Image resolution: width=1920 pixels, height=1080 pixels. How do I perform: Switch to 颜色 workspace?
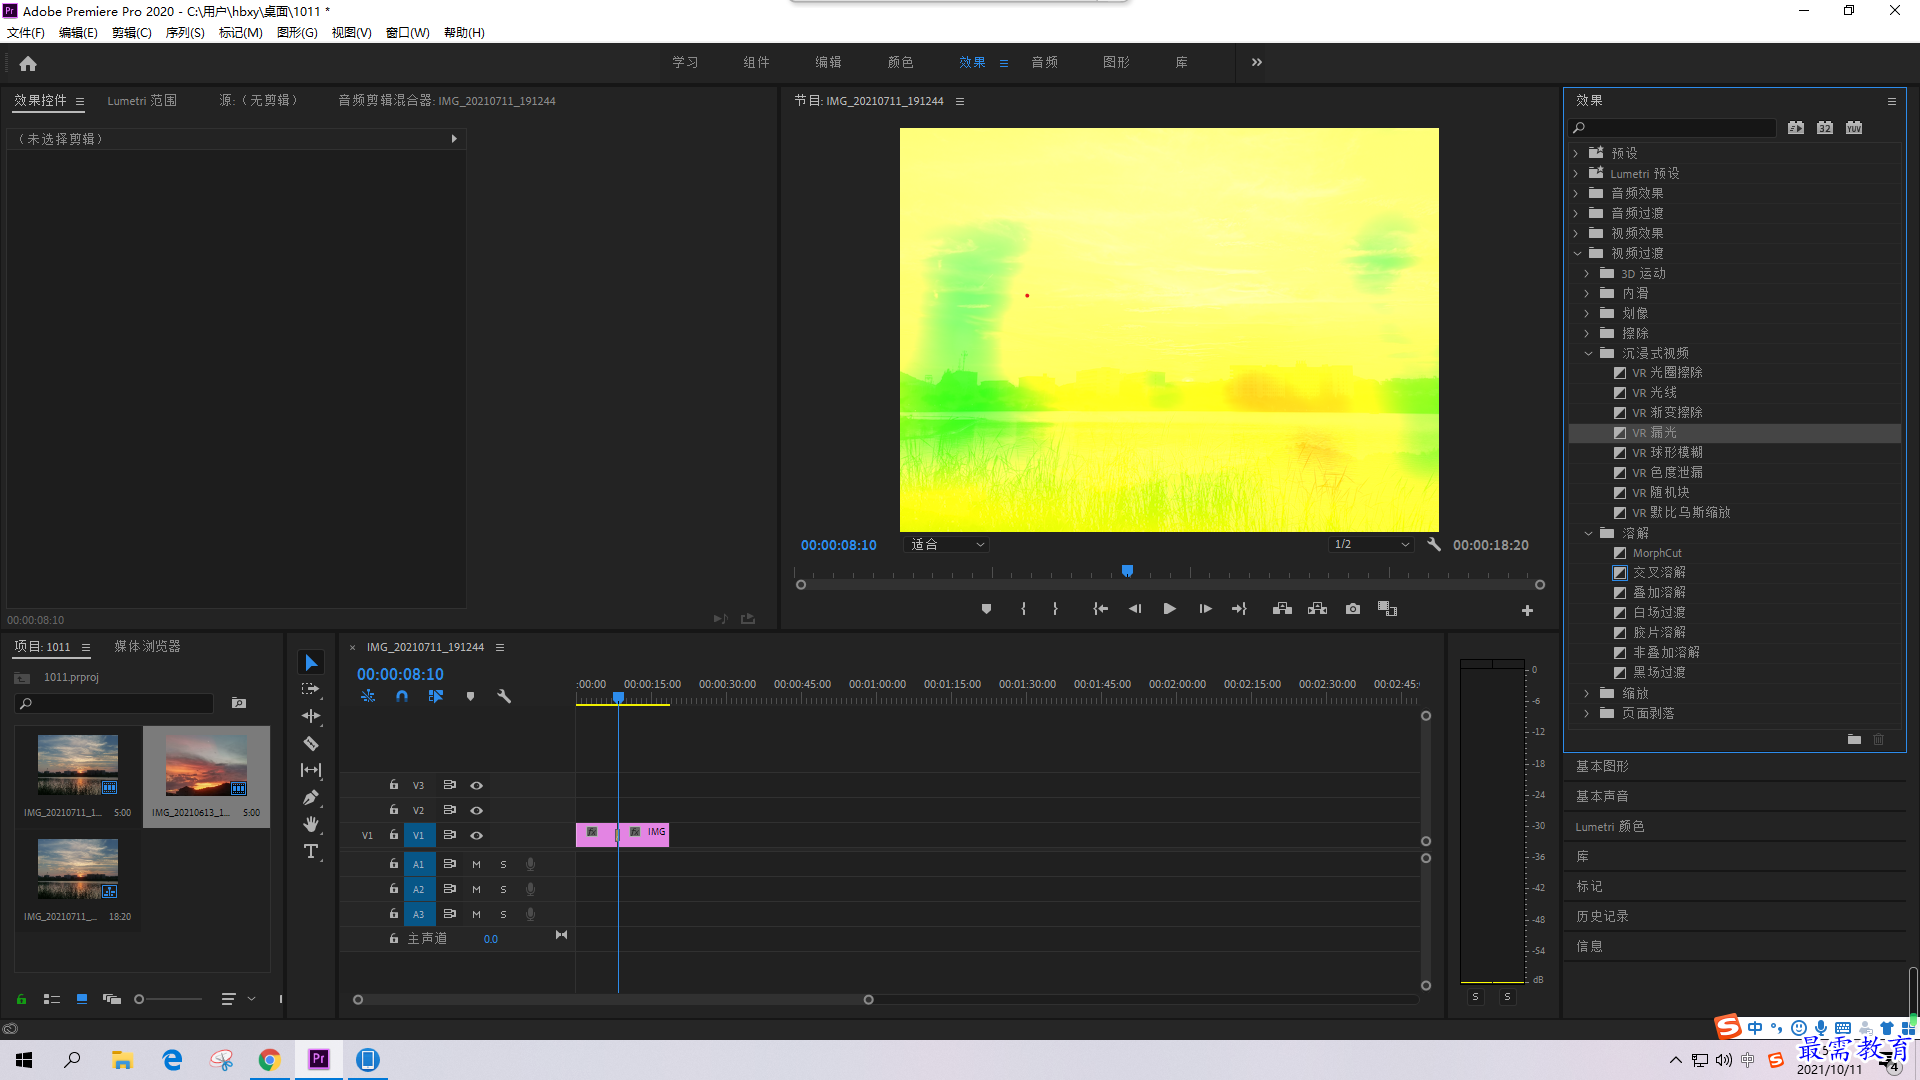tap(900, 62)
